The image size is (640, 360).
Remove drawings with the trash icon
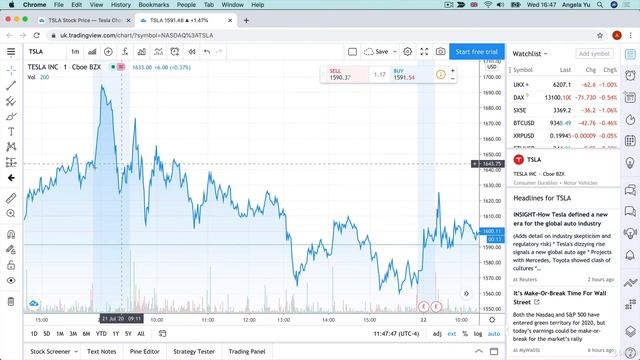[11, 302]
